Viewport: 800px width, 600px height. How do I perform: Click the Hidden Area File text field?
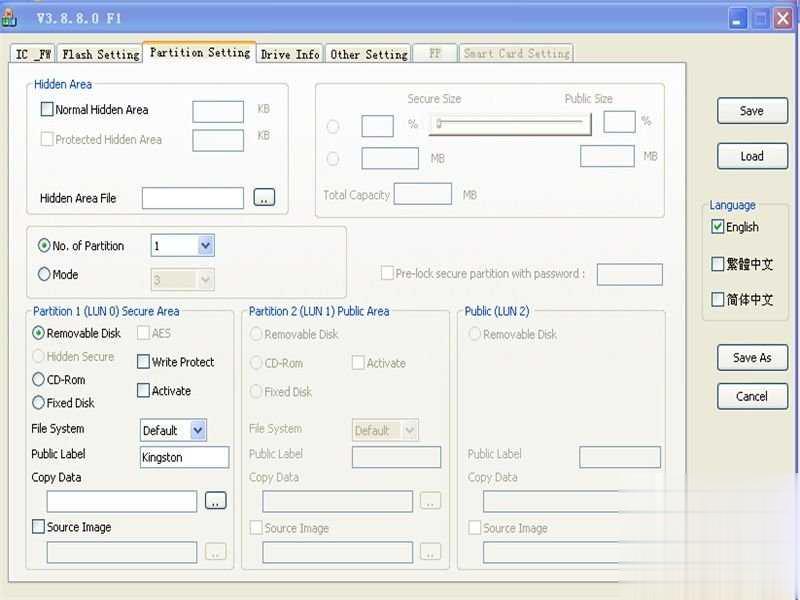click(x=193, y=198)
